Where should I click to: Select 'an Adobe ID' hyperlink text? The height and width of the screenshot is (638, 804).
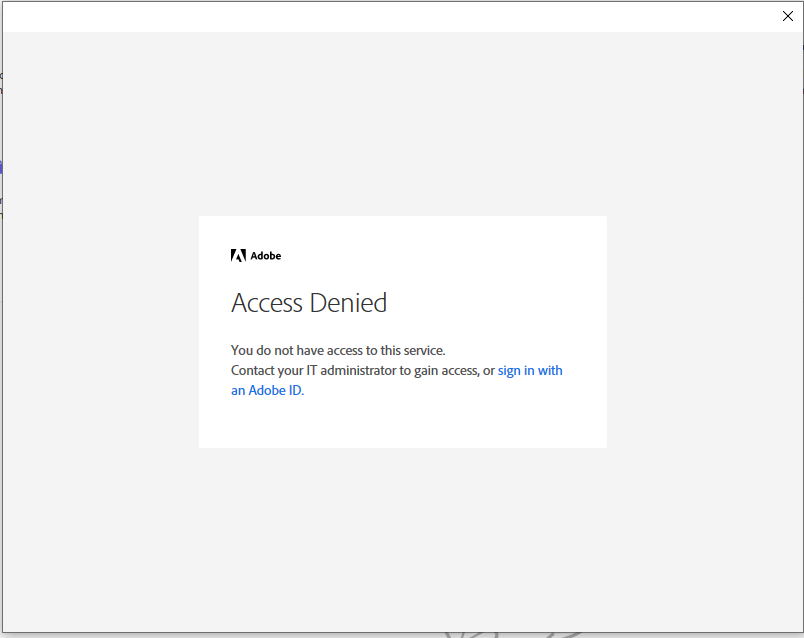266,390
